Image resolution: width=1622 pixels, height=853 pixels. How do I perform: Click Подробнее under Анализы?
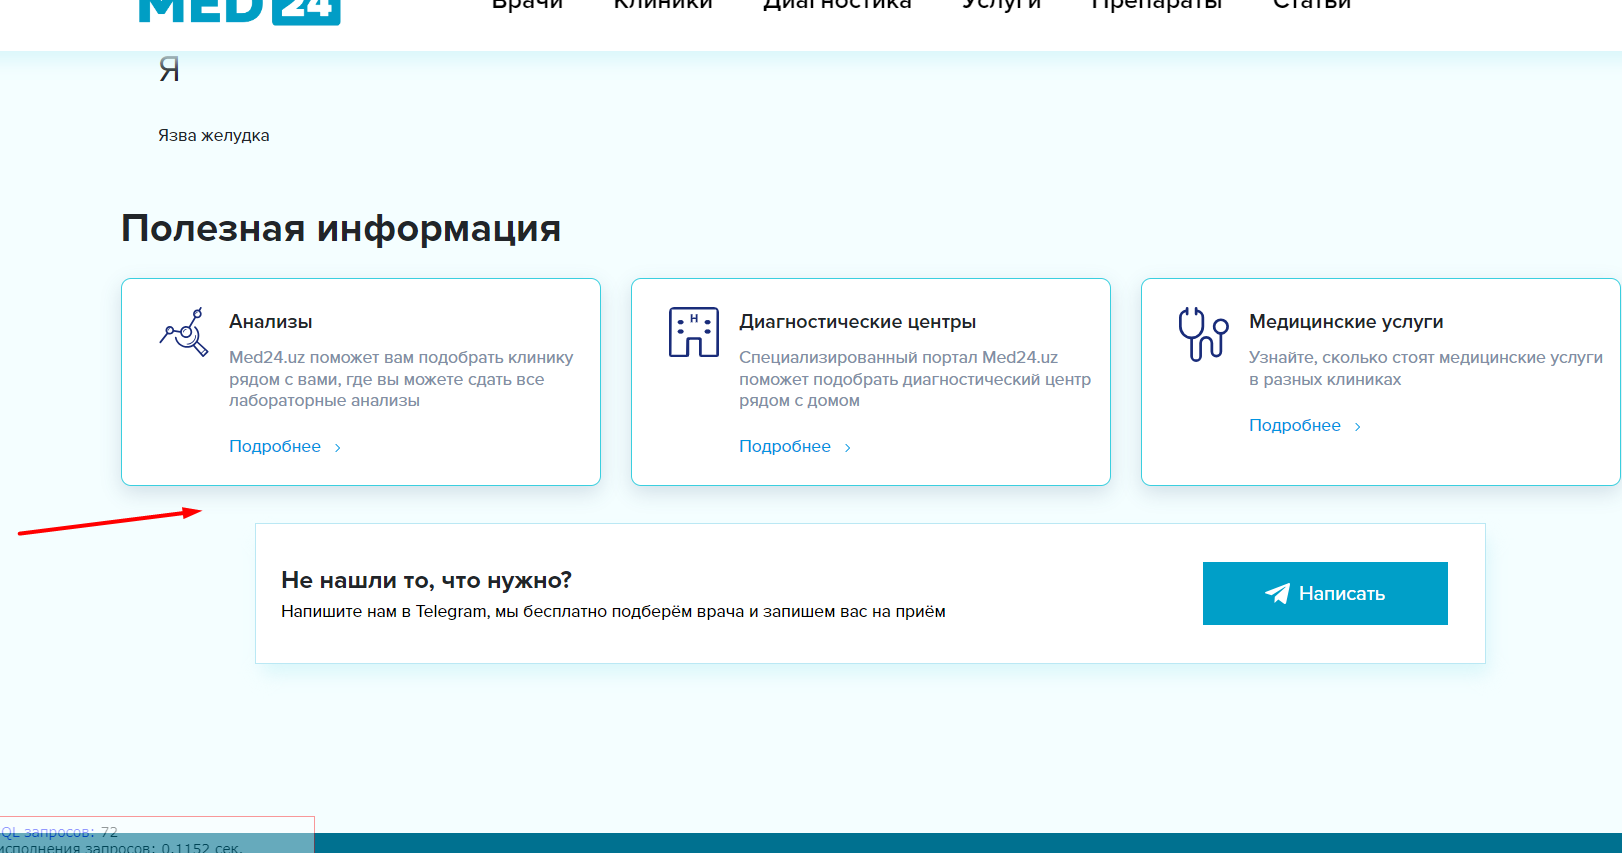point(275,446)
